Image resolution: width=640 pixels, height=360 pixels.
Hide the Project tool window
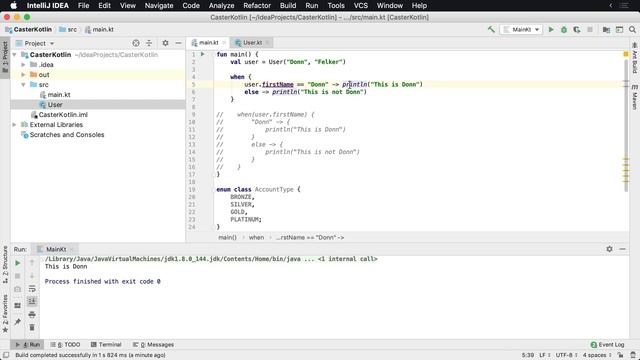pos(178,43)
